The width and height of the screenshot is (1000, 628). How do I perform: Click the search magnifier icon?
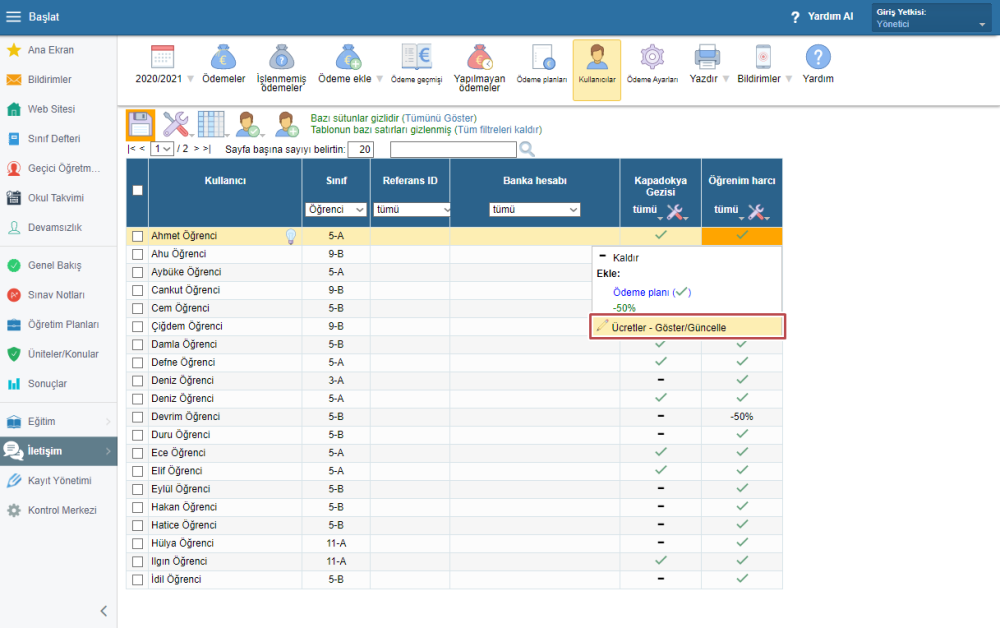point(526,149)
